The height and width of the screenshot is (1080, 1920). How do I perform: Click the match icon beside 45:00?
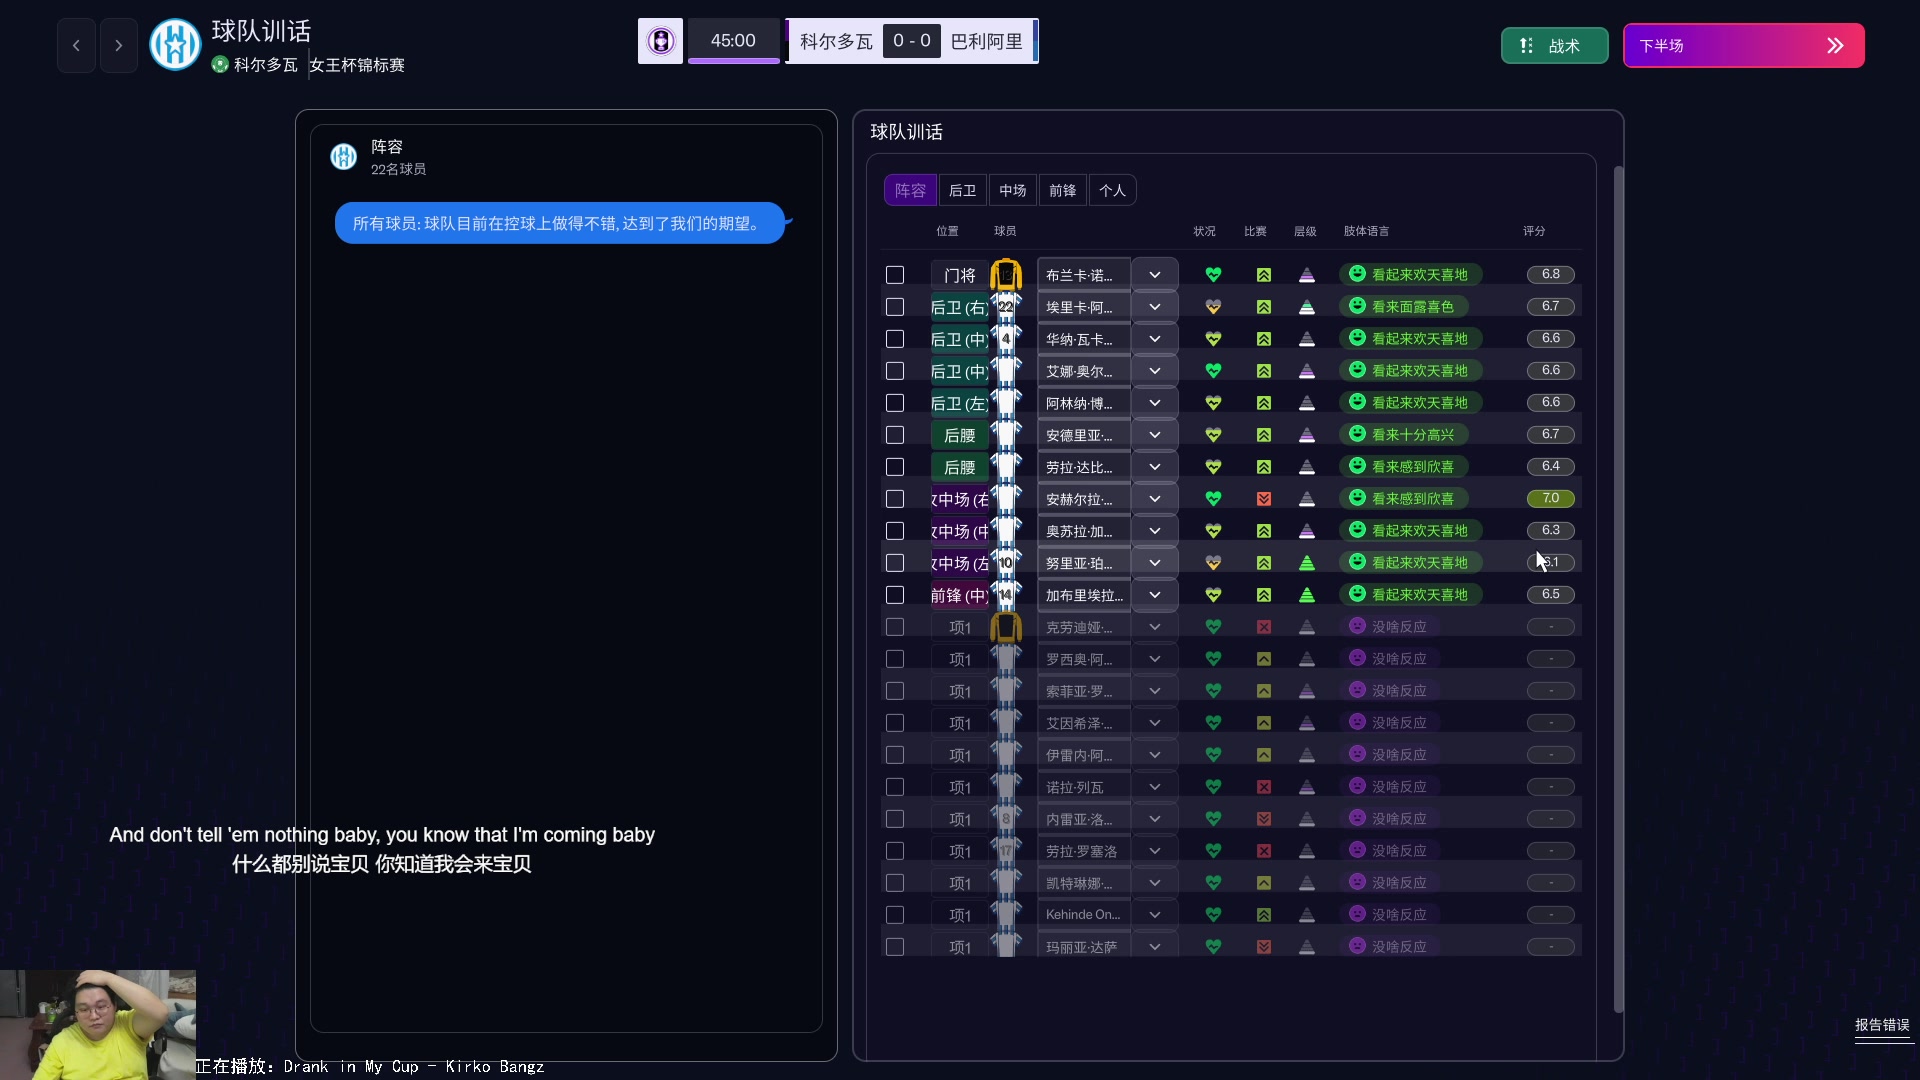(x=660, y=41)
